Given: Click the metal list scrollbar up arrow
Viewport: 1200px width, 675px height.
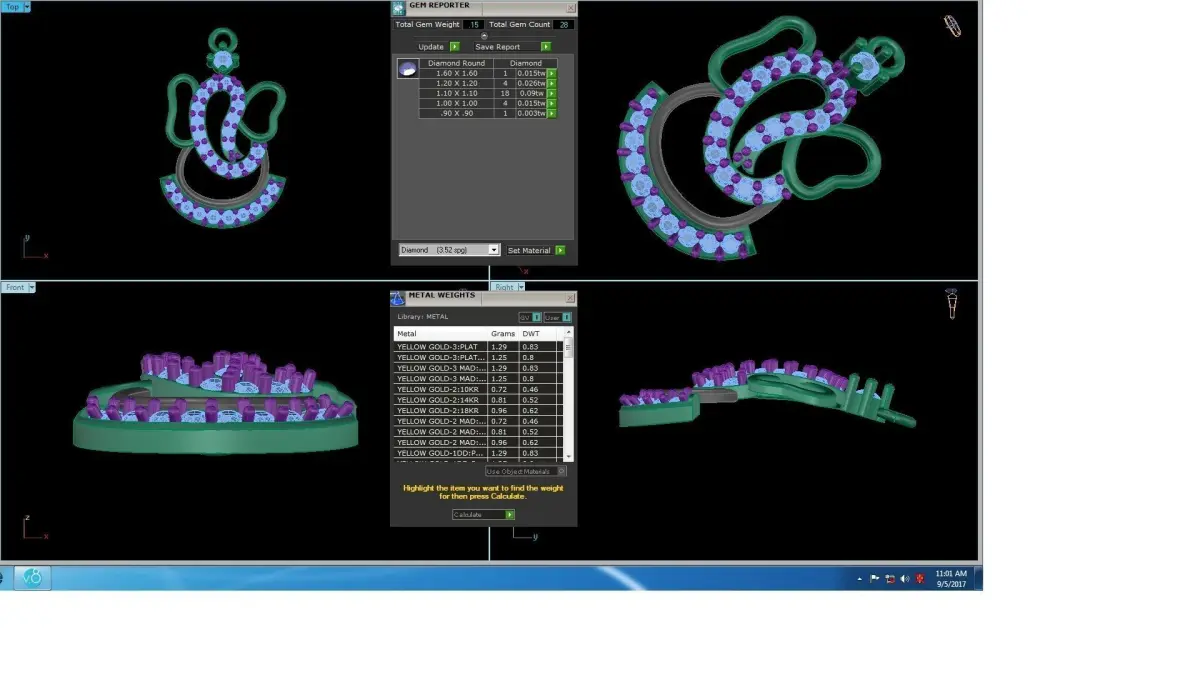Looking at the screenshot, I should coord(569,332).
